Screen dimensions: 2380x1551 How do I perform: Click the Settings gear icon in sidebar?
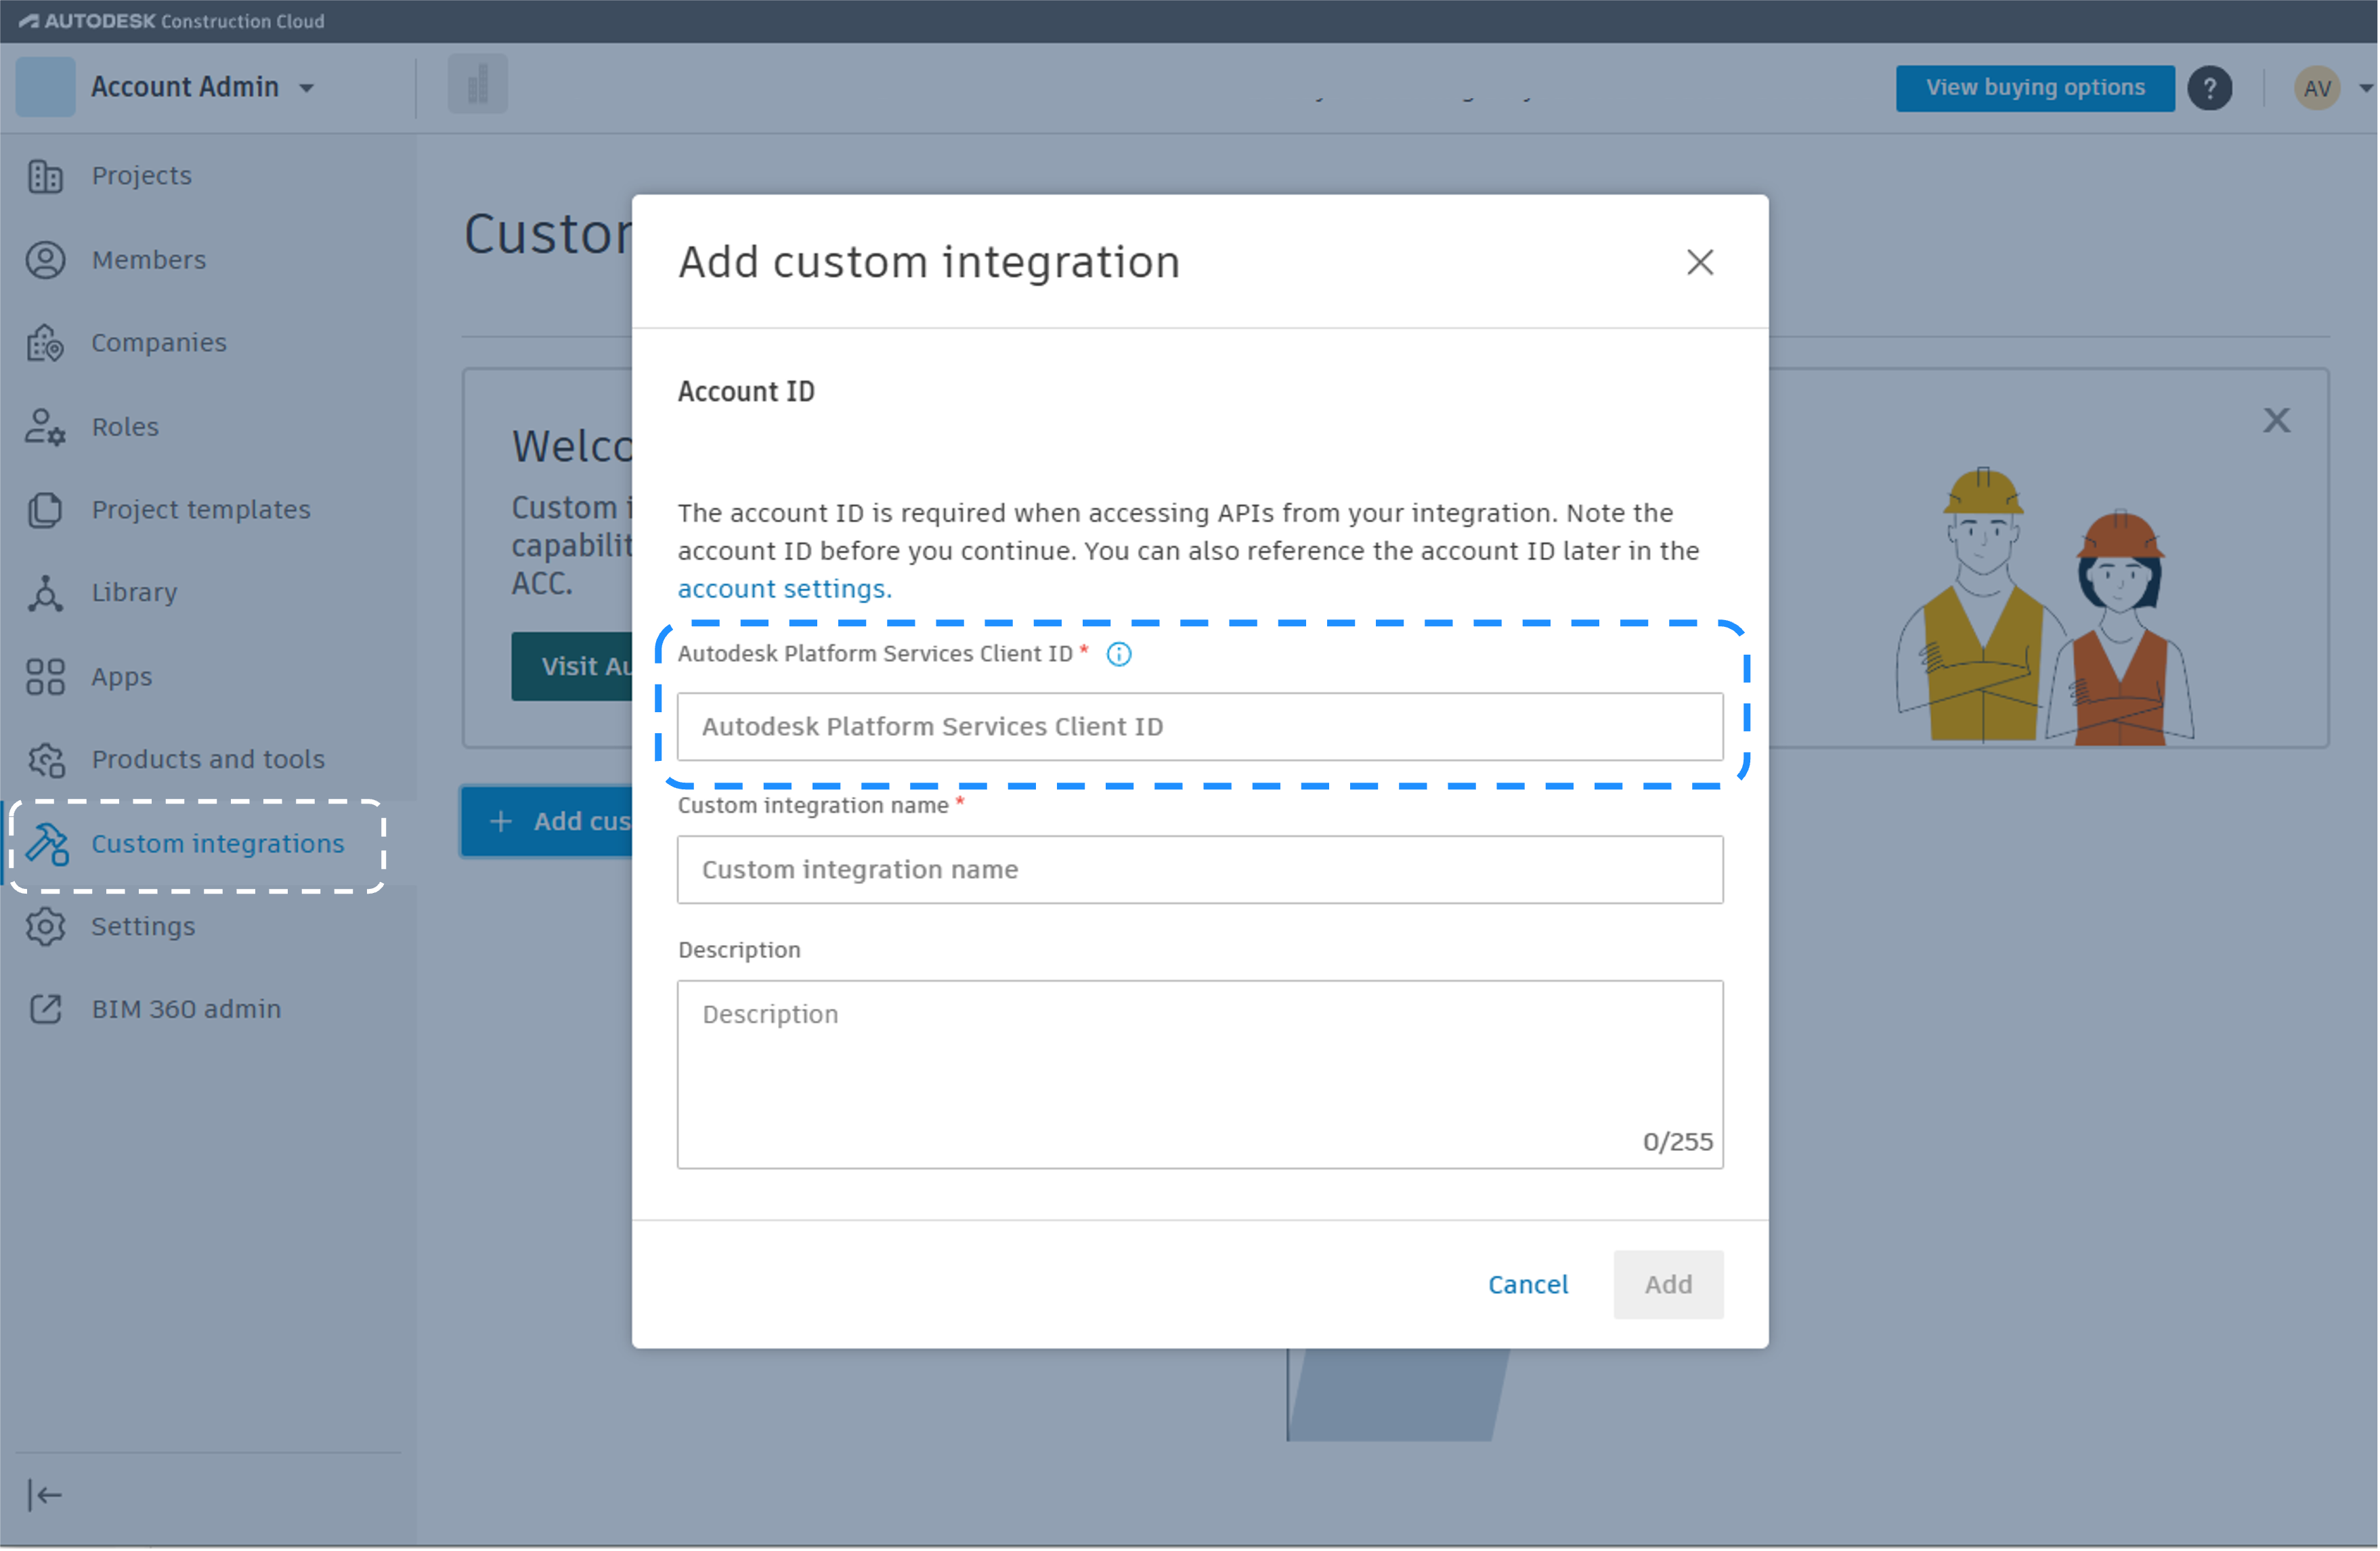[x=45, y=927]
